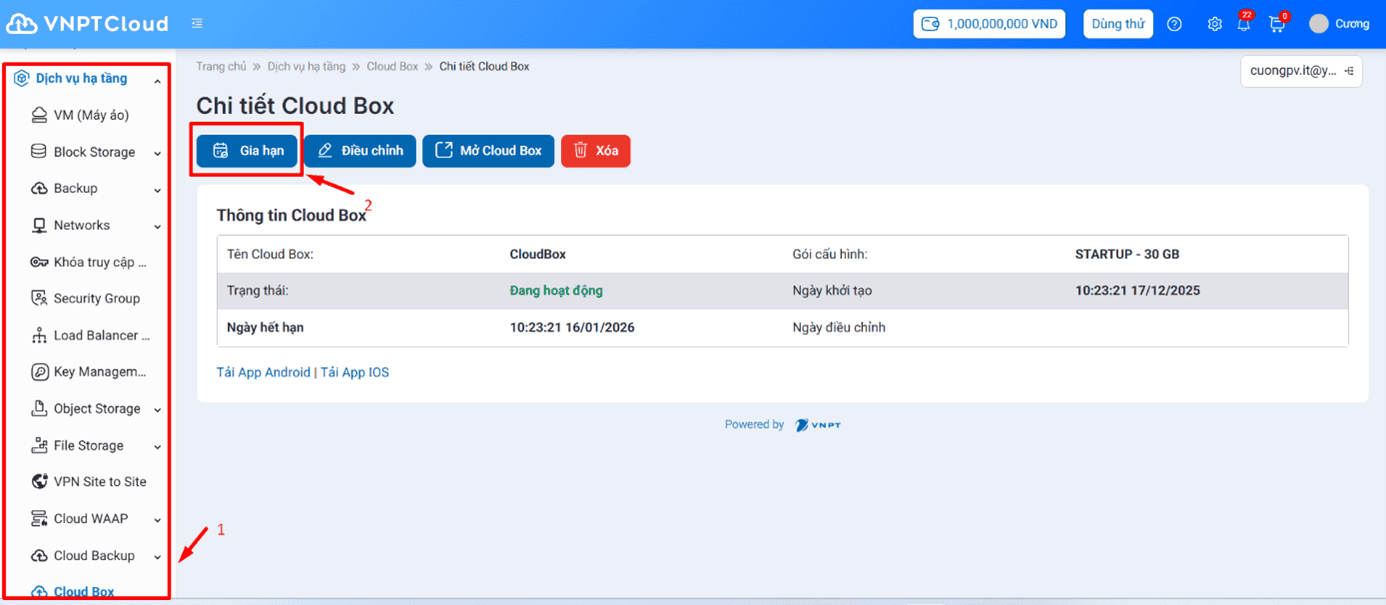Select VPN Site to Site menu item
1386x605 pixels.
point(99,482)
